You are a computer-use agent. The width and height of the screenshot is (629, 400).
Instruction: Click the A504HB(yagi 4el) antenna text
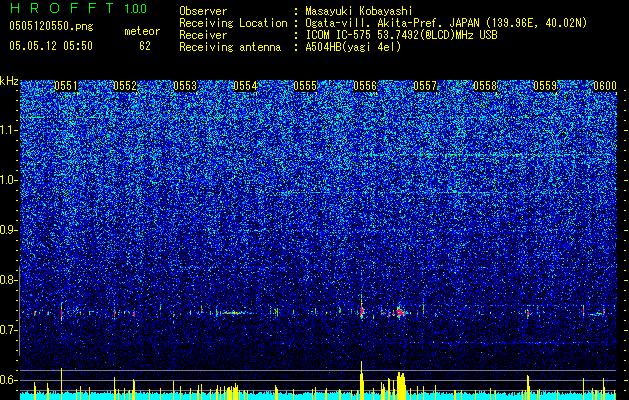[353, 47]
